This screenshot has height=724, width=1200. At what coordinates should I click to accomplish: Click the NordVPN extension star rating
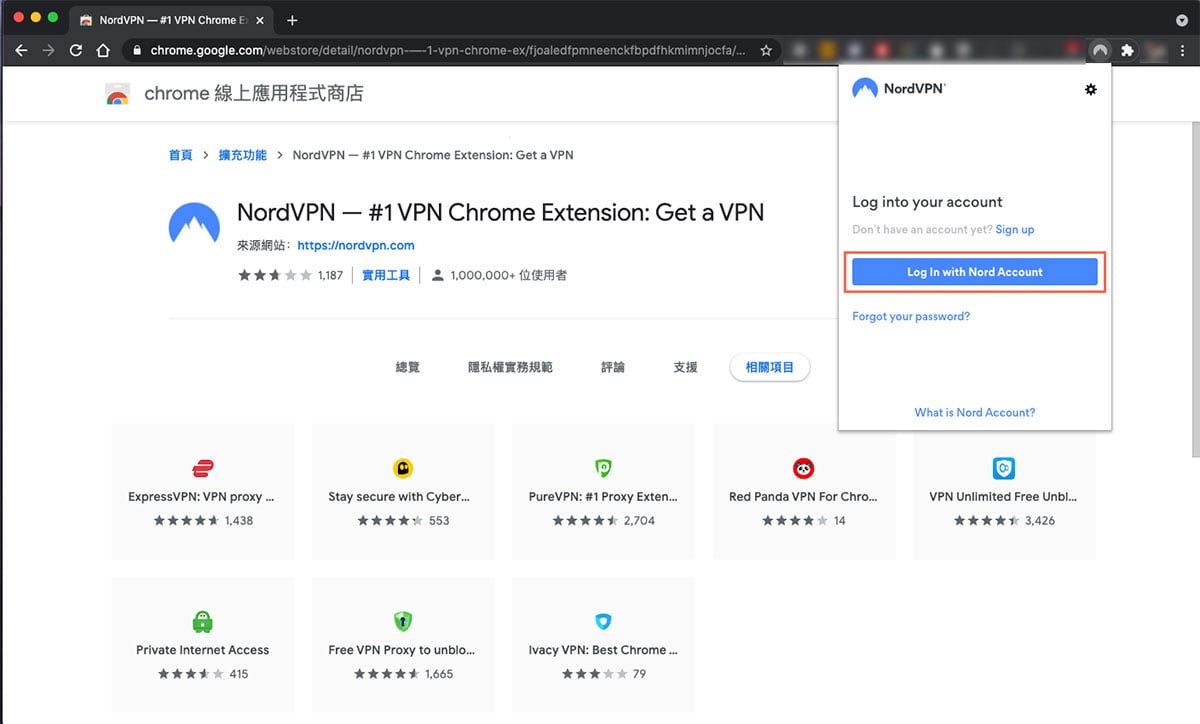[275, 275]
